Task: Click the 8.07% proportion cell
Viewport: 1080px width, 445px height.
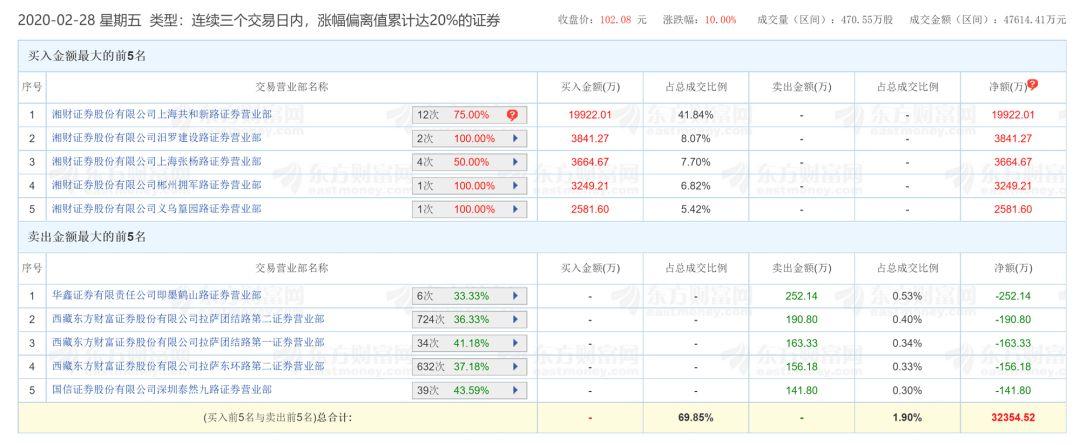Action: [696, 138]
